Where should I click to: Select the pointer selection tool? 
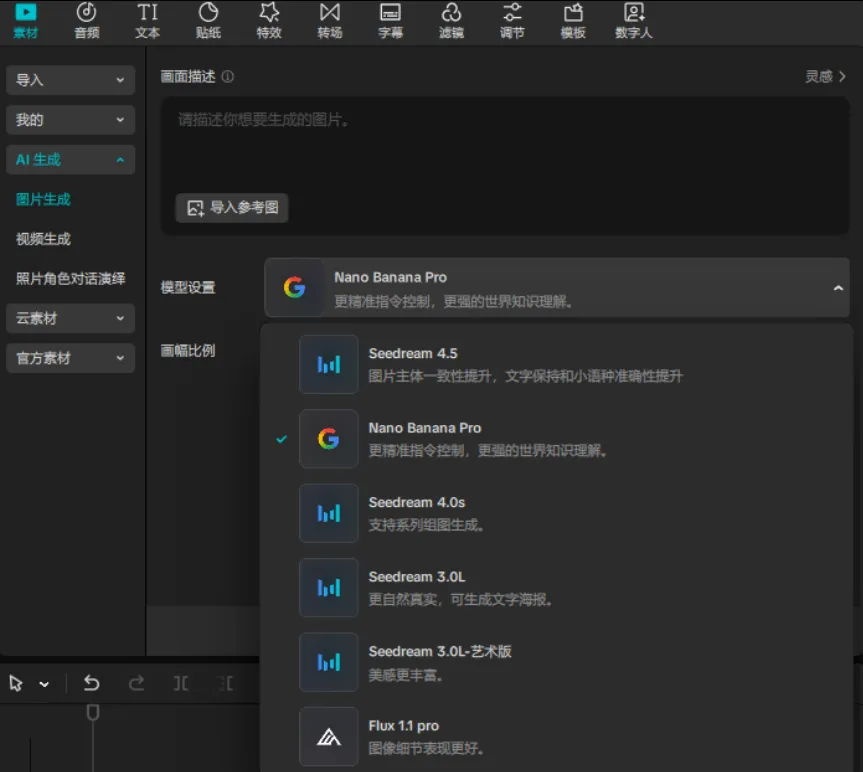pos(16,683)
